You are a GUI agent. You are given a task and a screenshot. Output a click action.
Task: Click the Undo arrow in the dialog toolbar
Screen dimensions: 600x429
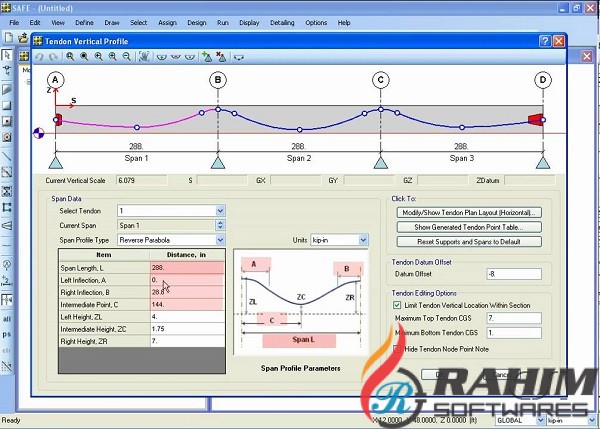click(x=39, y=57)
